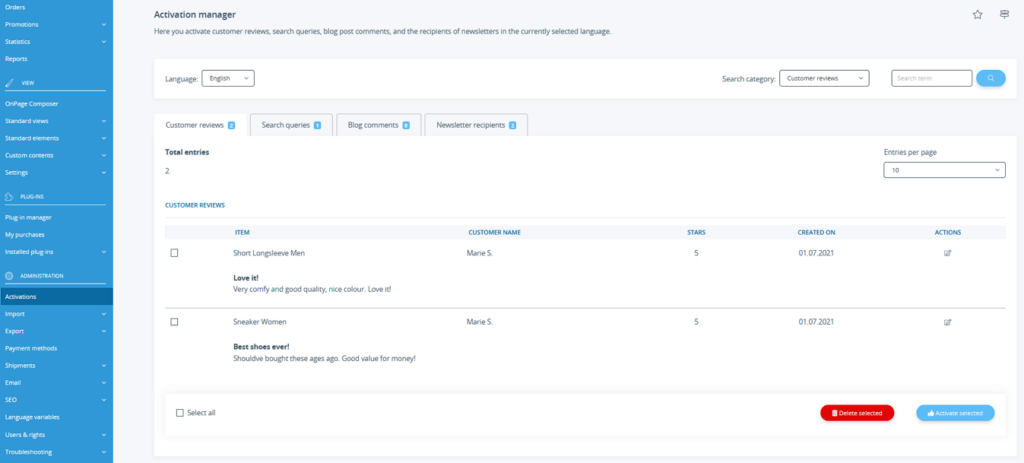Switch to the Newsletter recipients tab

(475, 125)
